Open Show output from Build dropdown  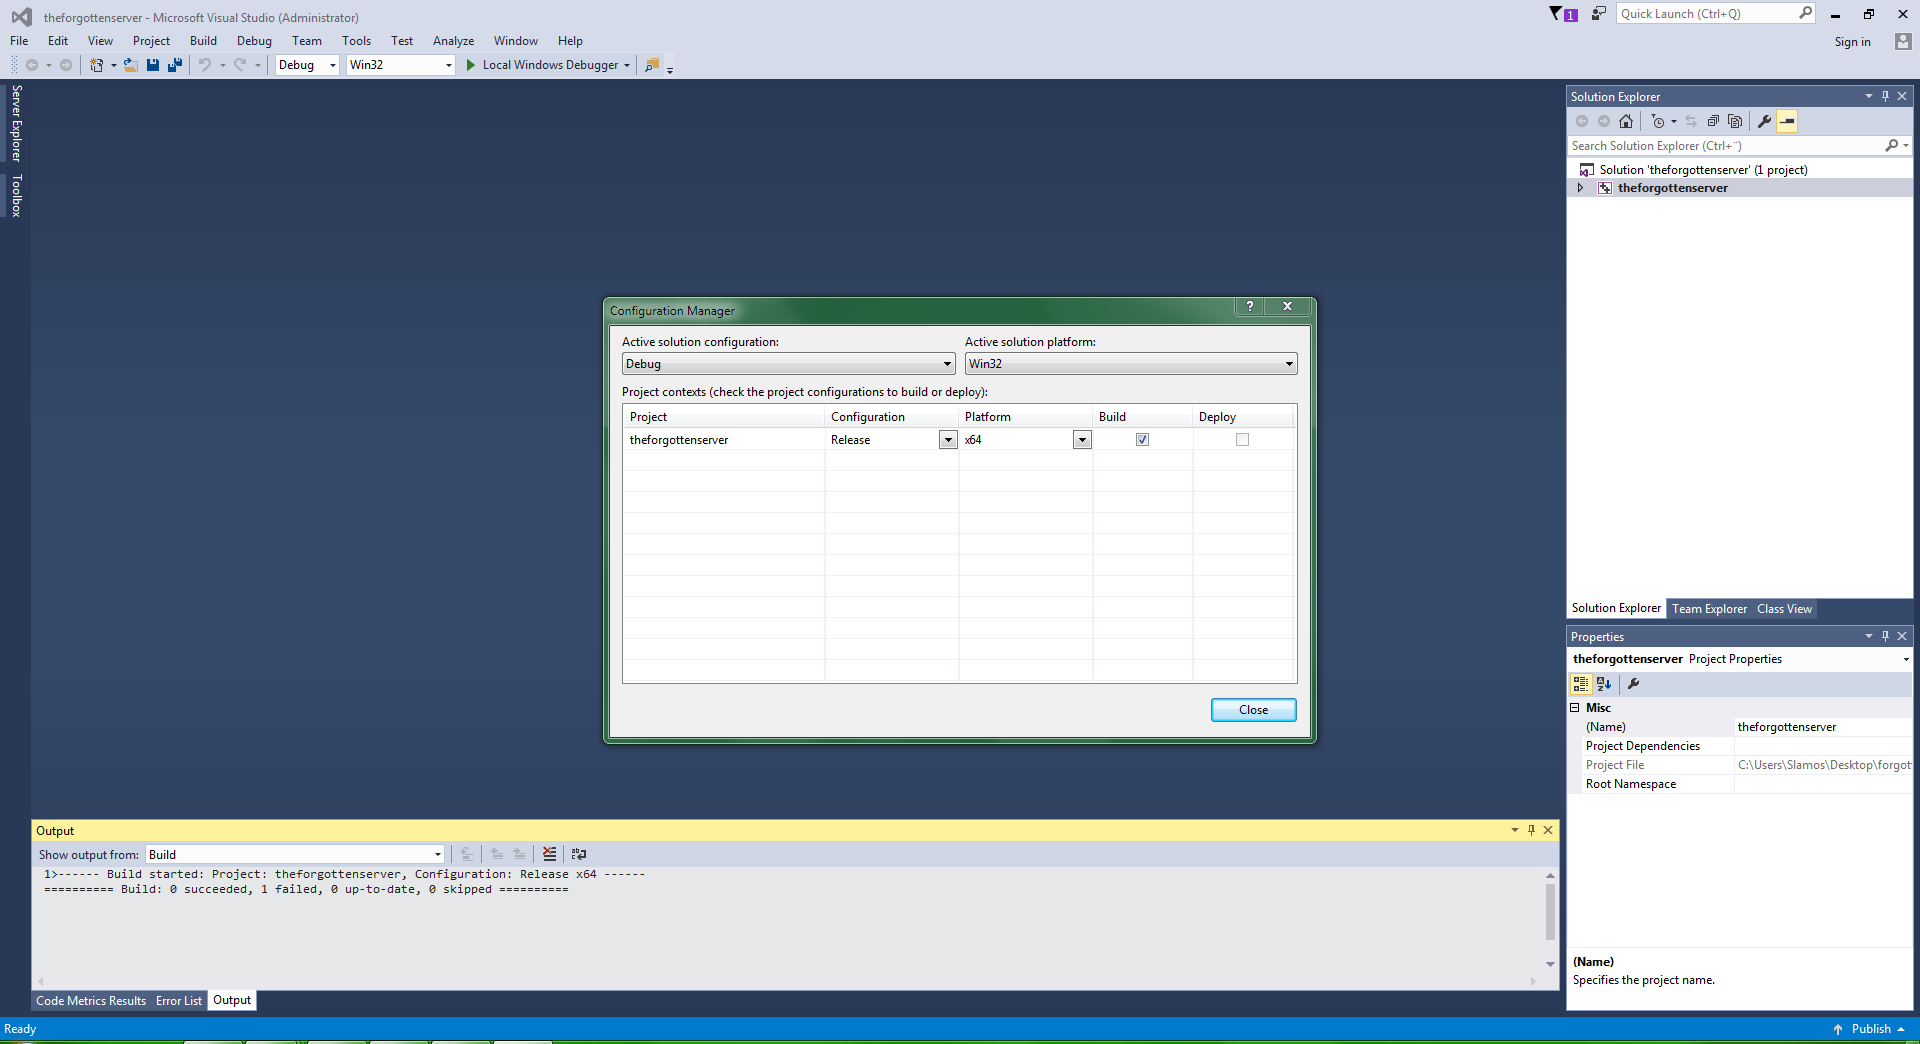click(294, 855)
